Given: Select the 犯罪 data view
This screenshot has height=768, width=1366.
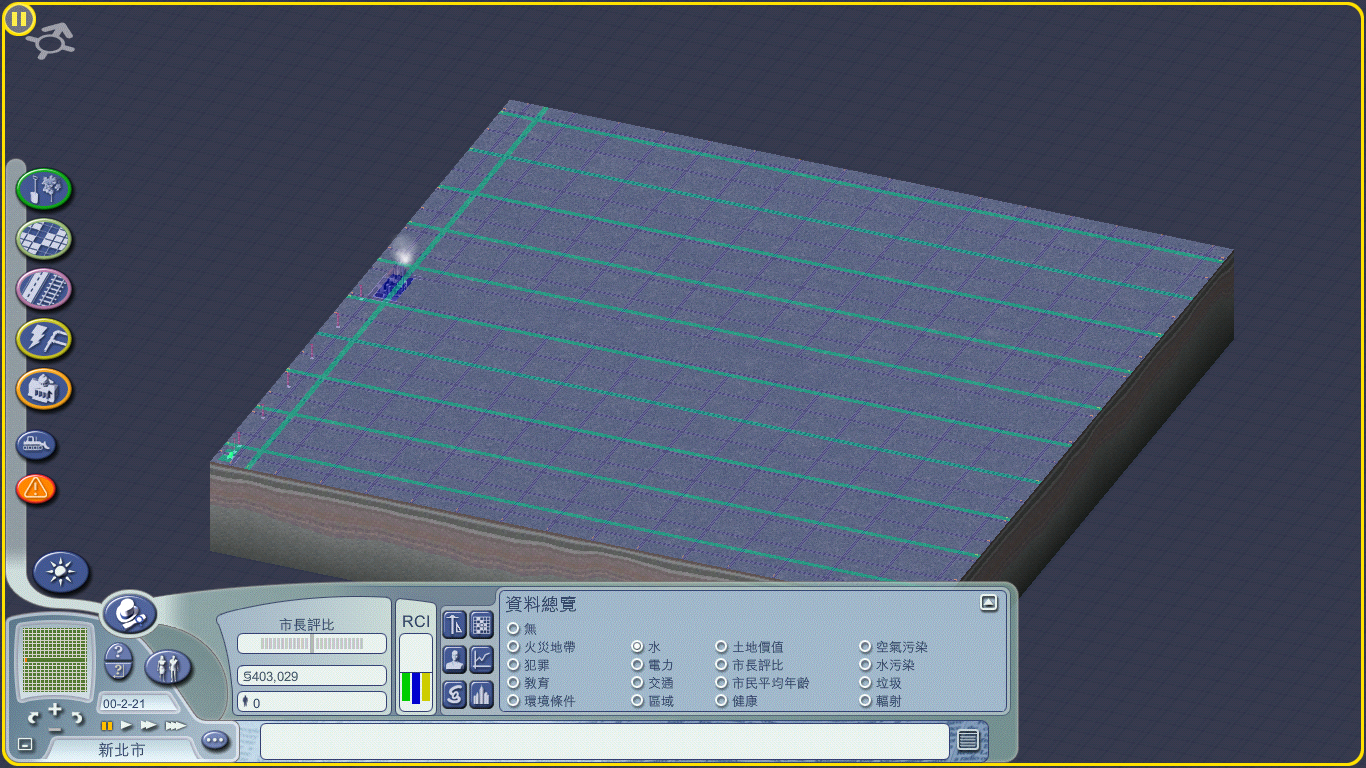Looking at the screenshot, I should (513, 665).
